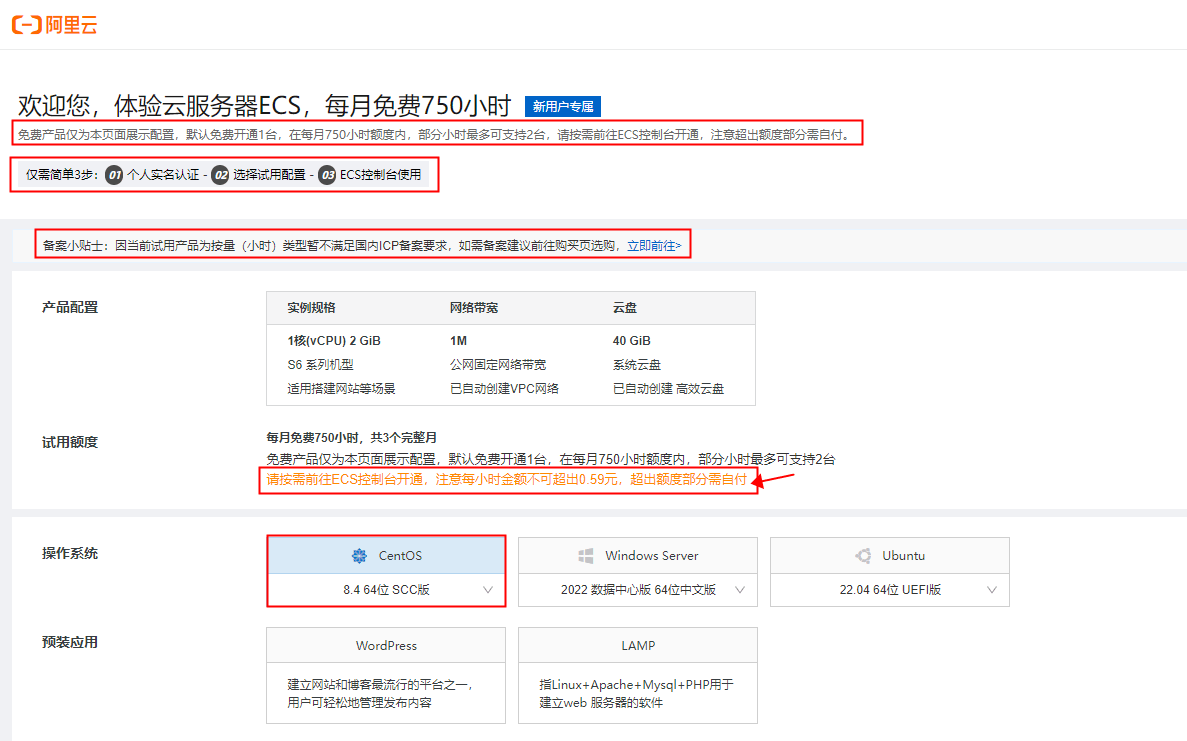Open the Ubuntu 22.04 64位 UEFI版 version dropdown

889,590
